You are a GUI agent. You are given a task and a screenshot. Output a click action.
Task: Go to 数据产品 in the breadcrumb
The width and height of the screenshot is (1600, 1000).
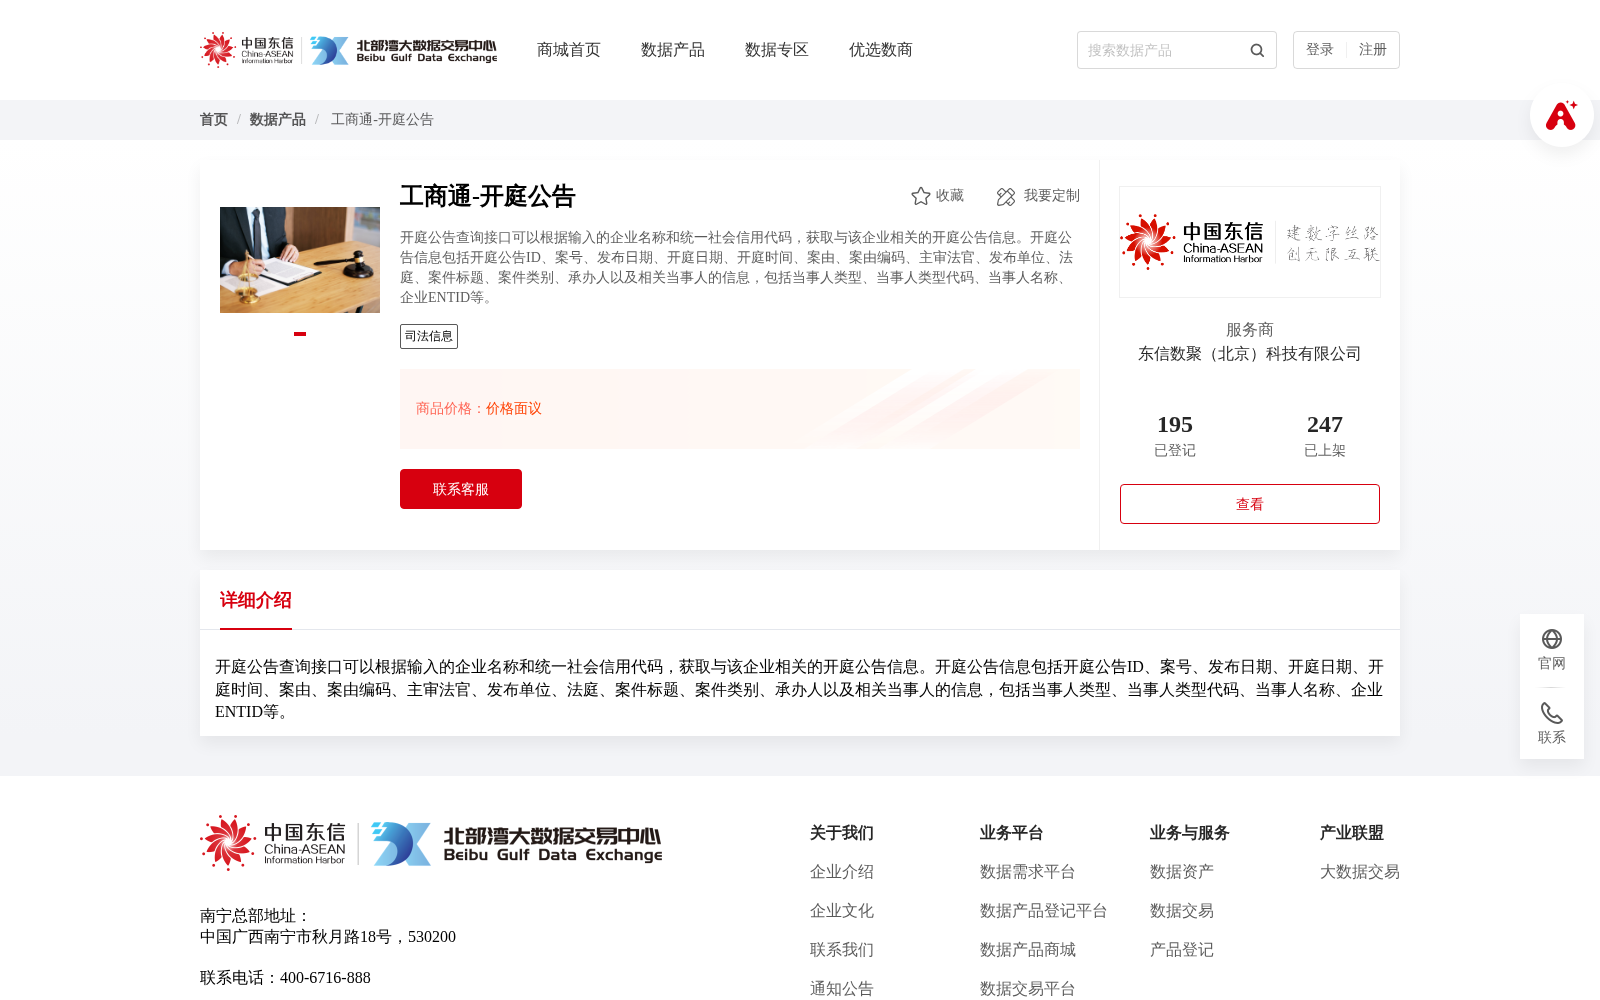pyautogui.click(x=278, y=120)
